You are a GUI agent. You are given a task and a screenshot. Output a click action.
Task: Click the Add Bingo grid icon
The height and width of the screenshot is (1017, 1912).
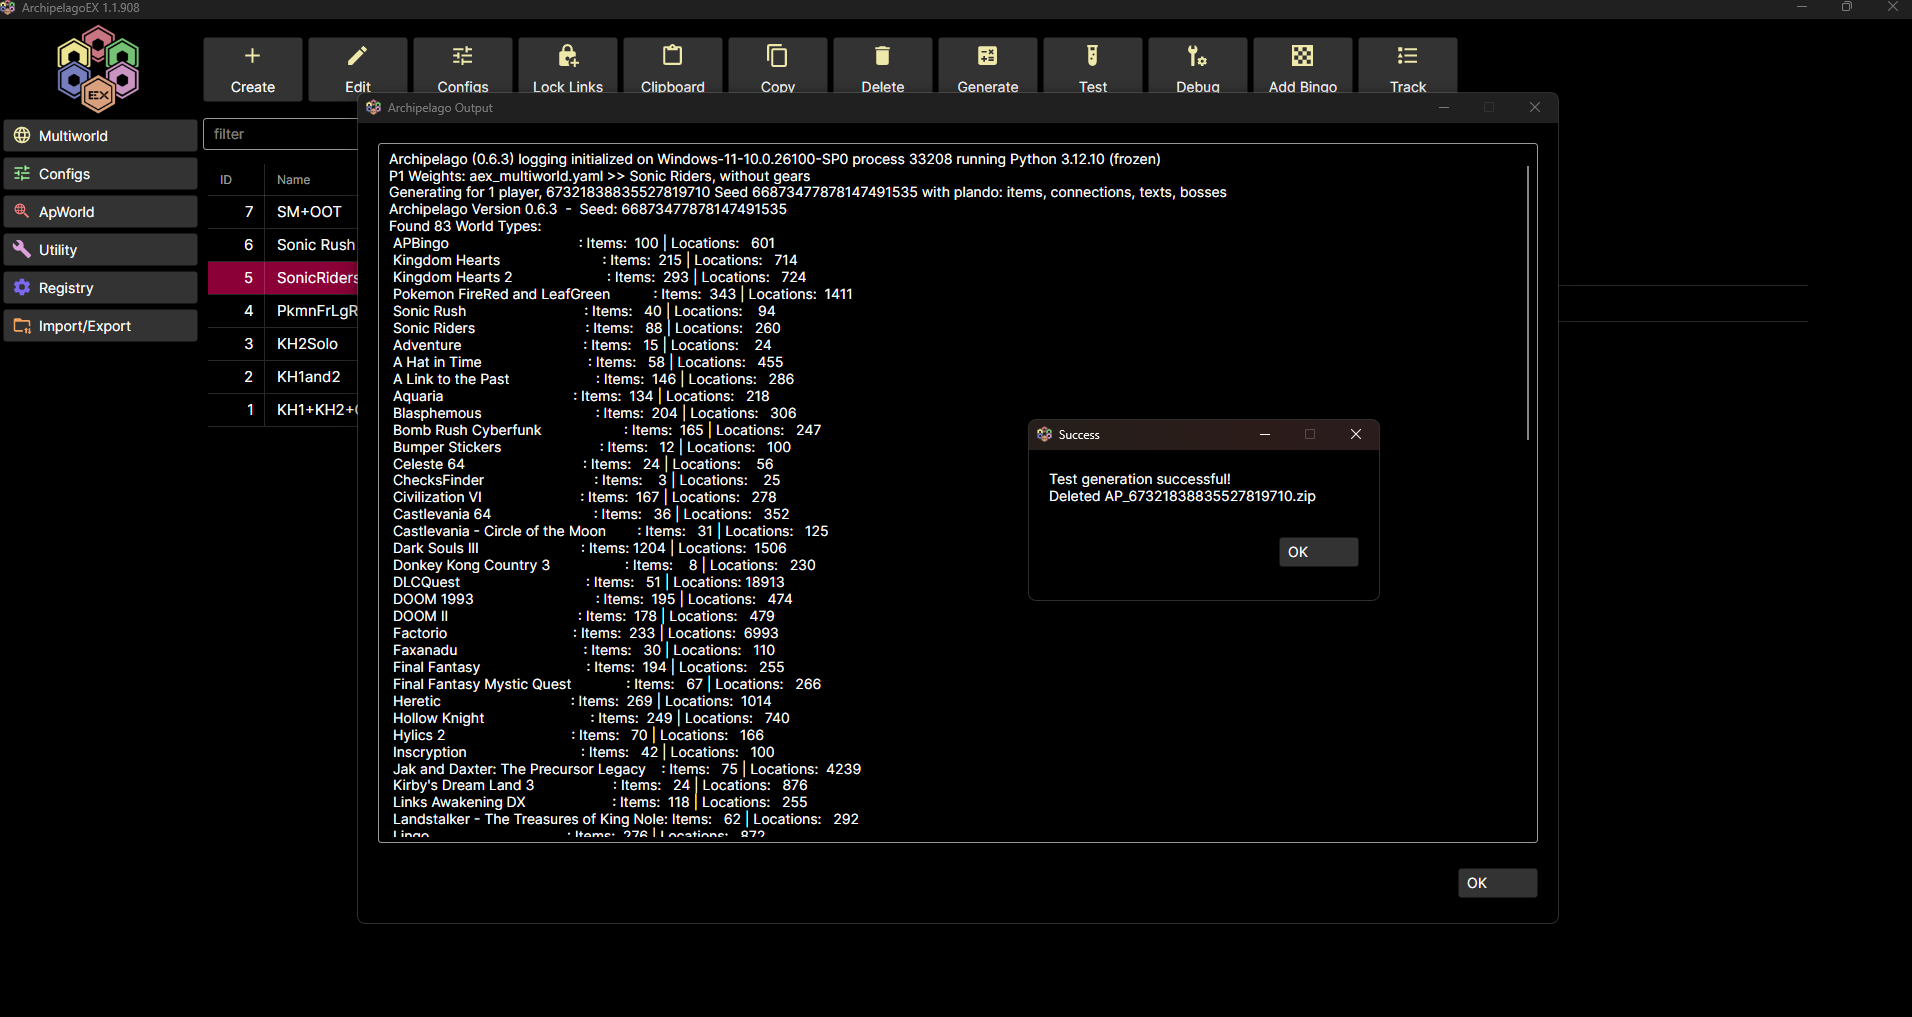(1302, 56)
